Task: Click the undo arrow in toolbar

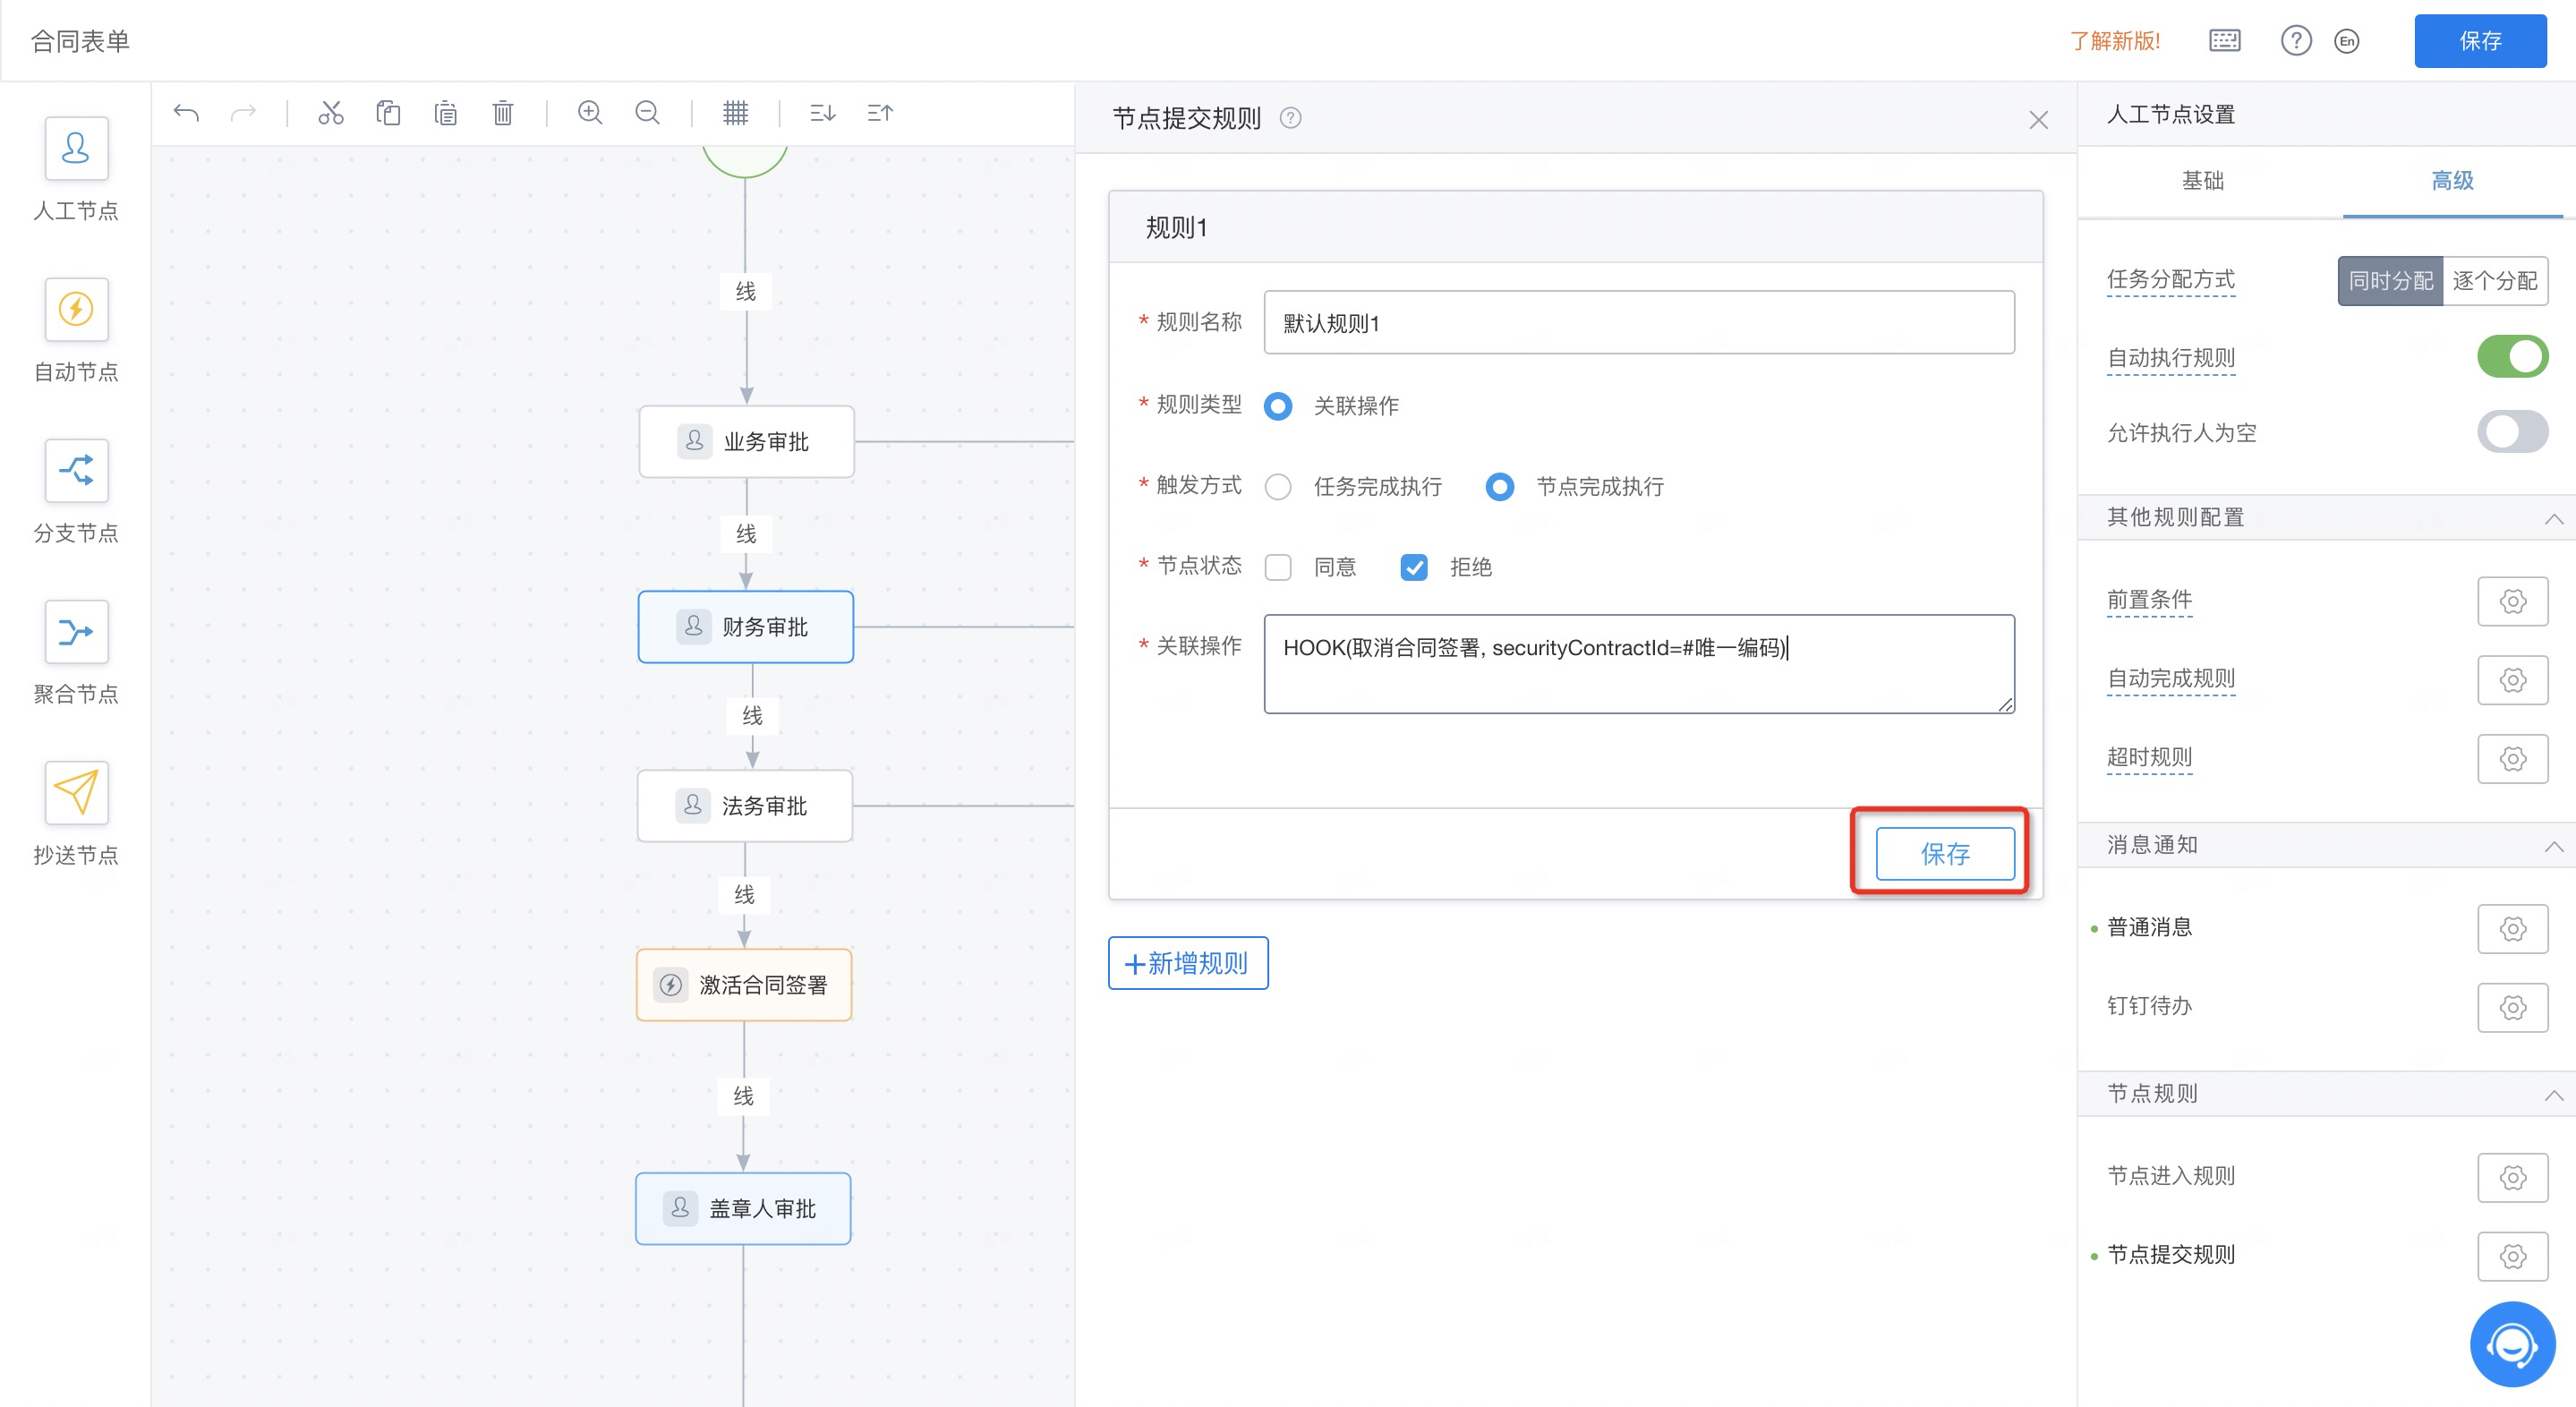Action: pyautogui.click(x=186, y=113)
